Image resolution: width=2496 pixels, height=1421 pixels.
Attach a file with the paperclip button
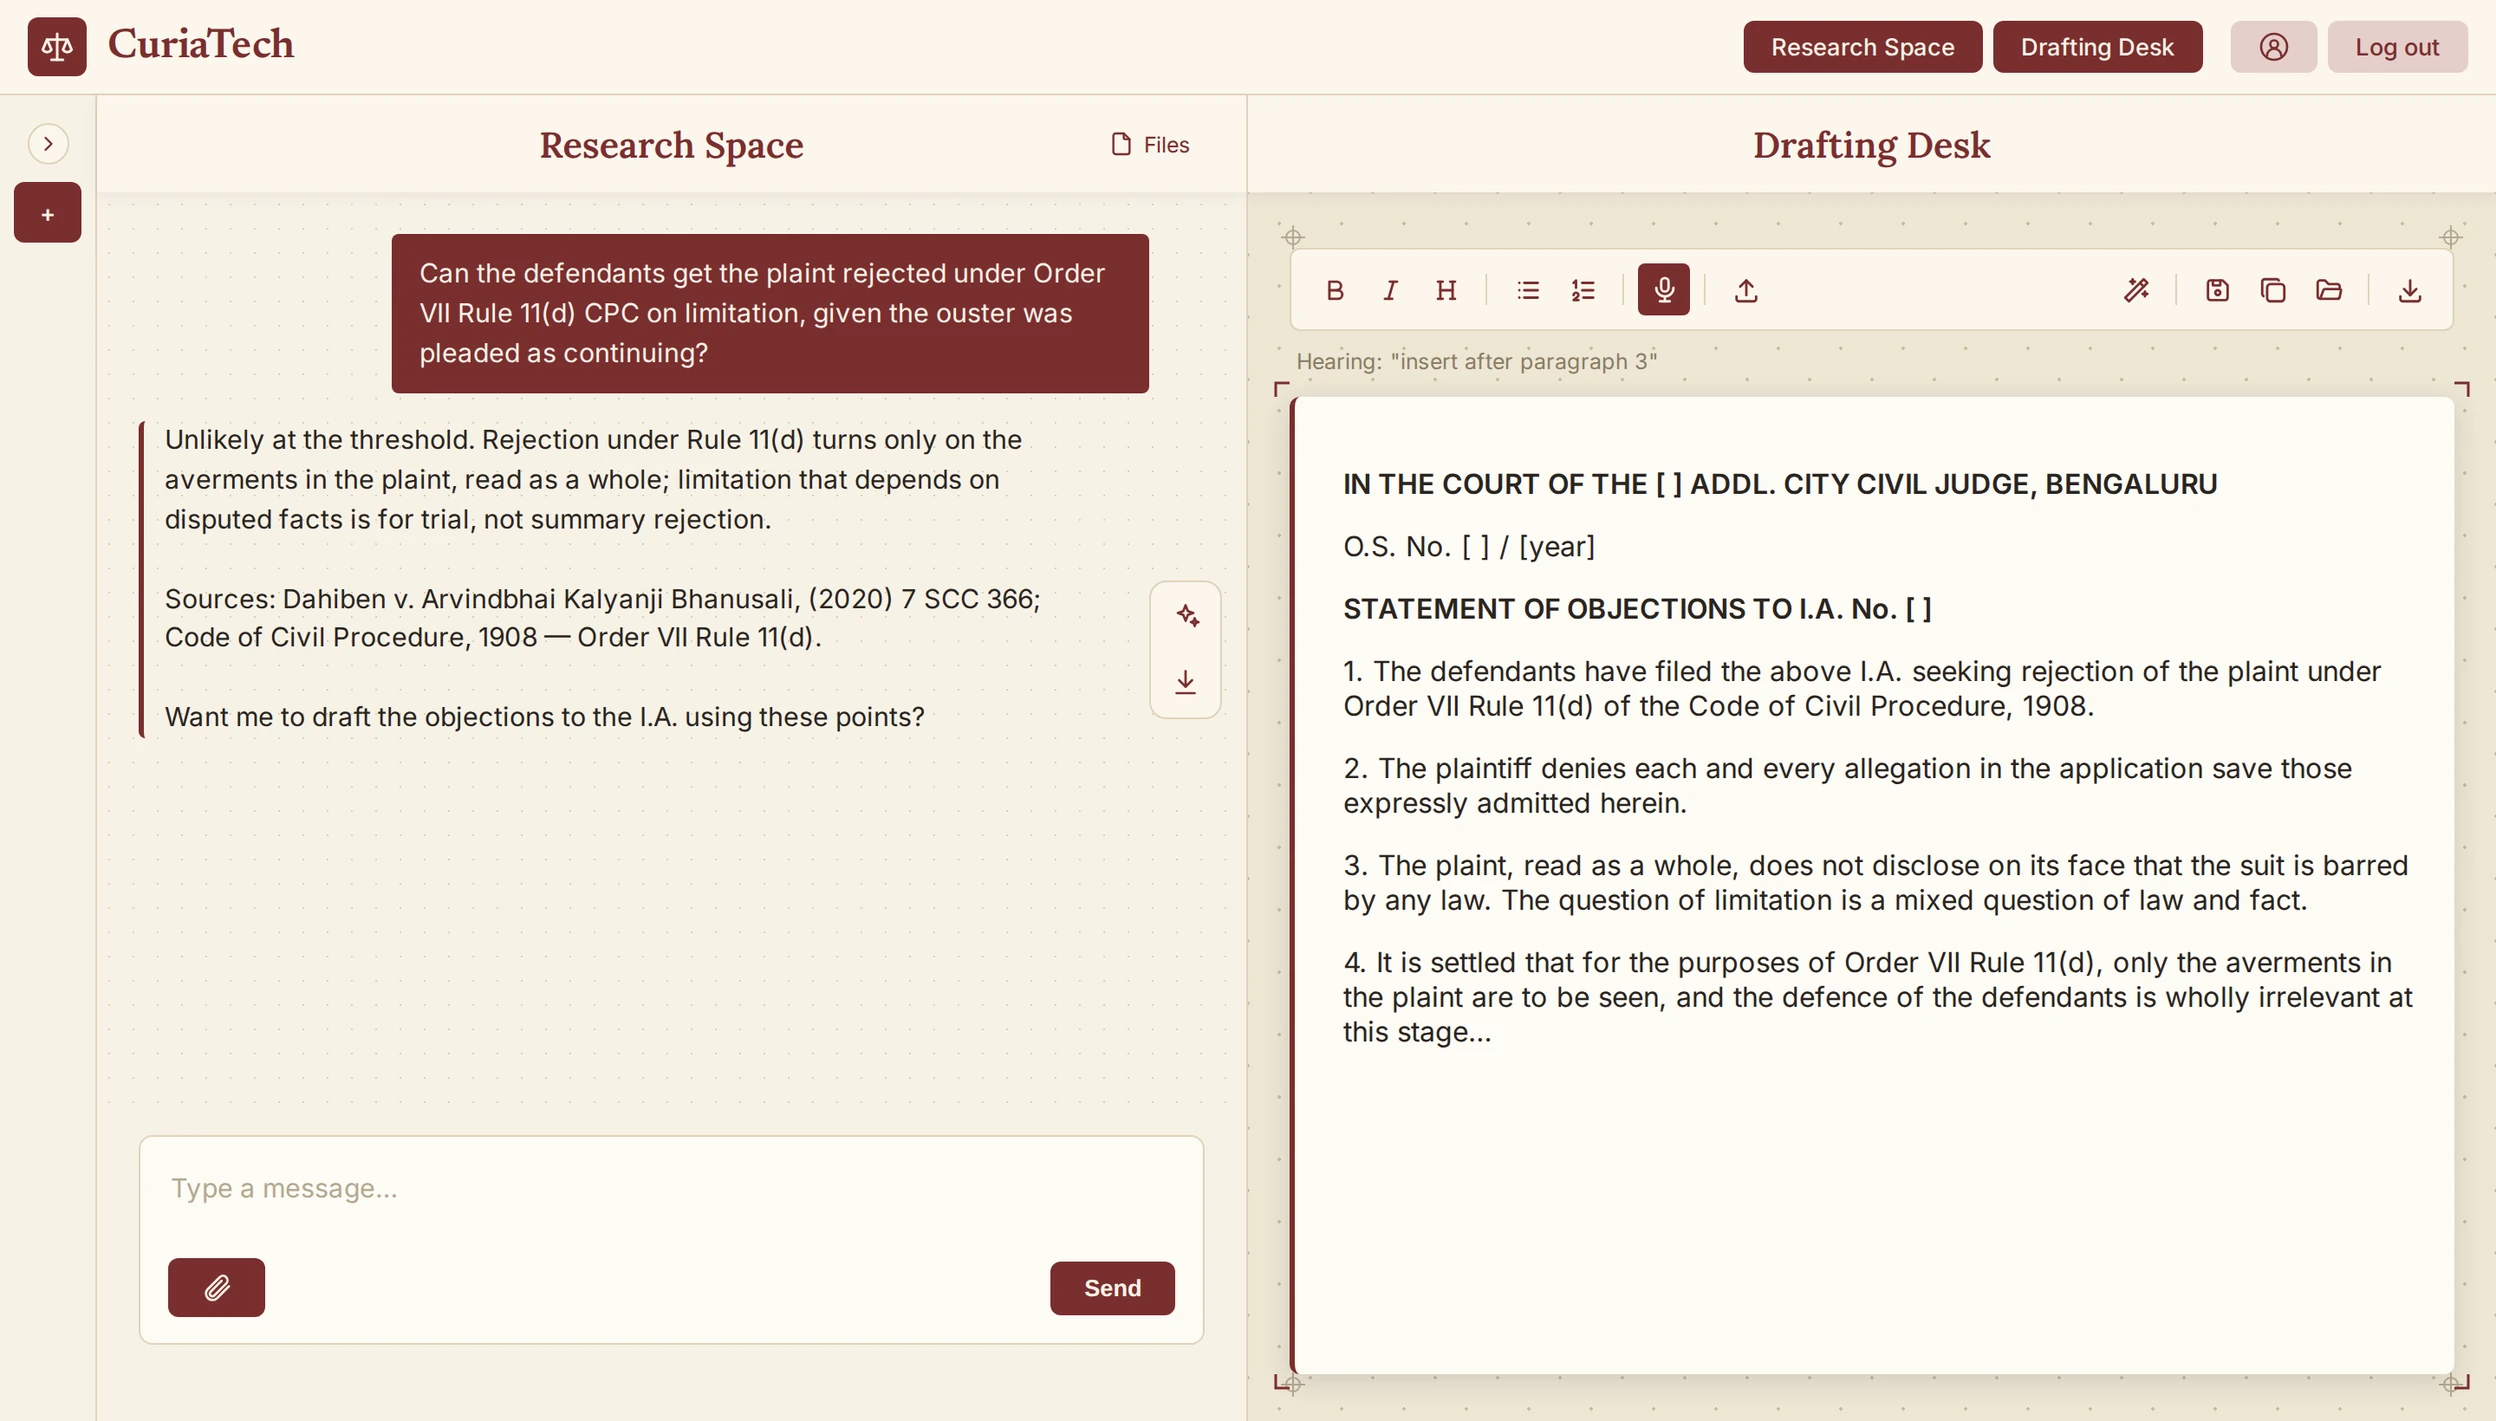(216, 1288)
